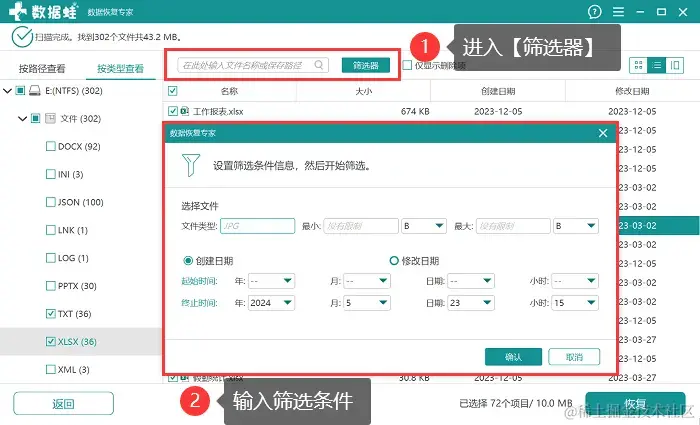Open the start time hour dropdown
This screenshot has width=700, height=425.
[575, 281]
